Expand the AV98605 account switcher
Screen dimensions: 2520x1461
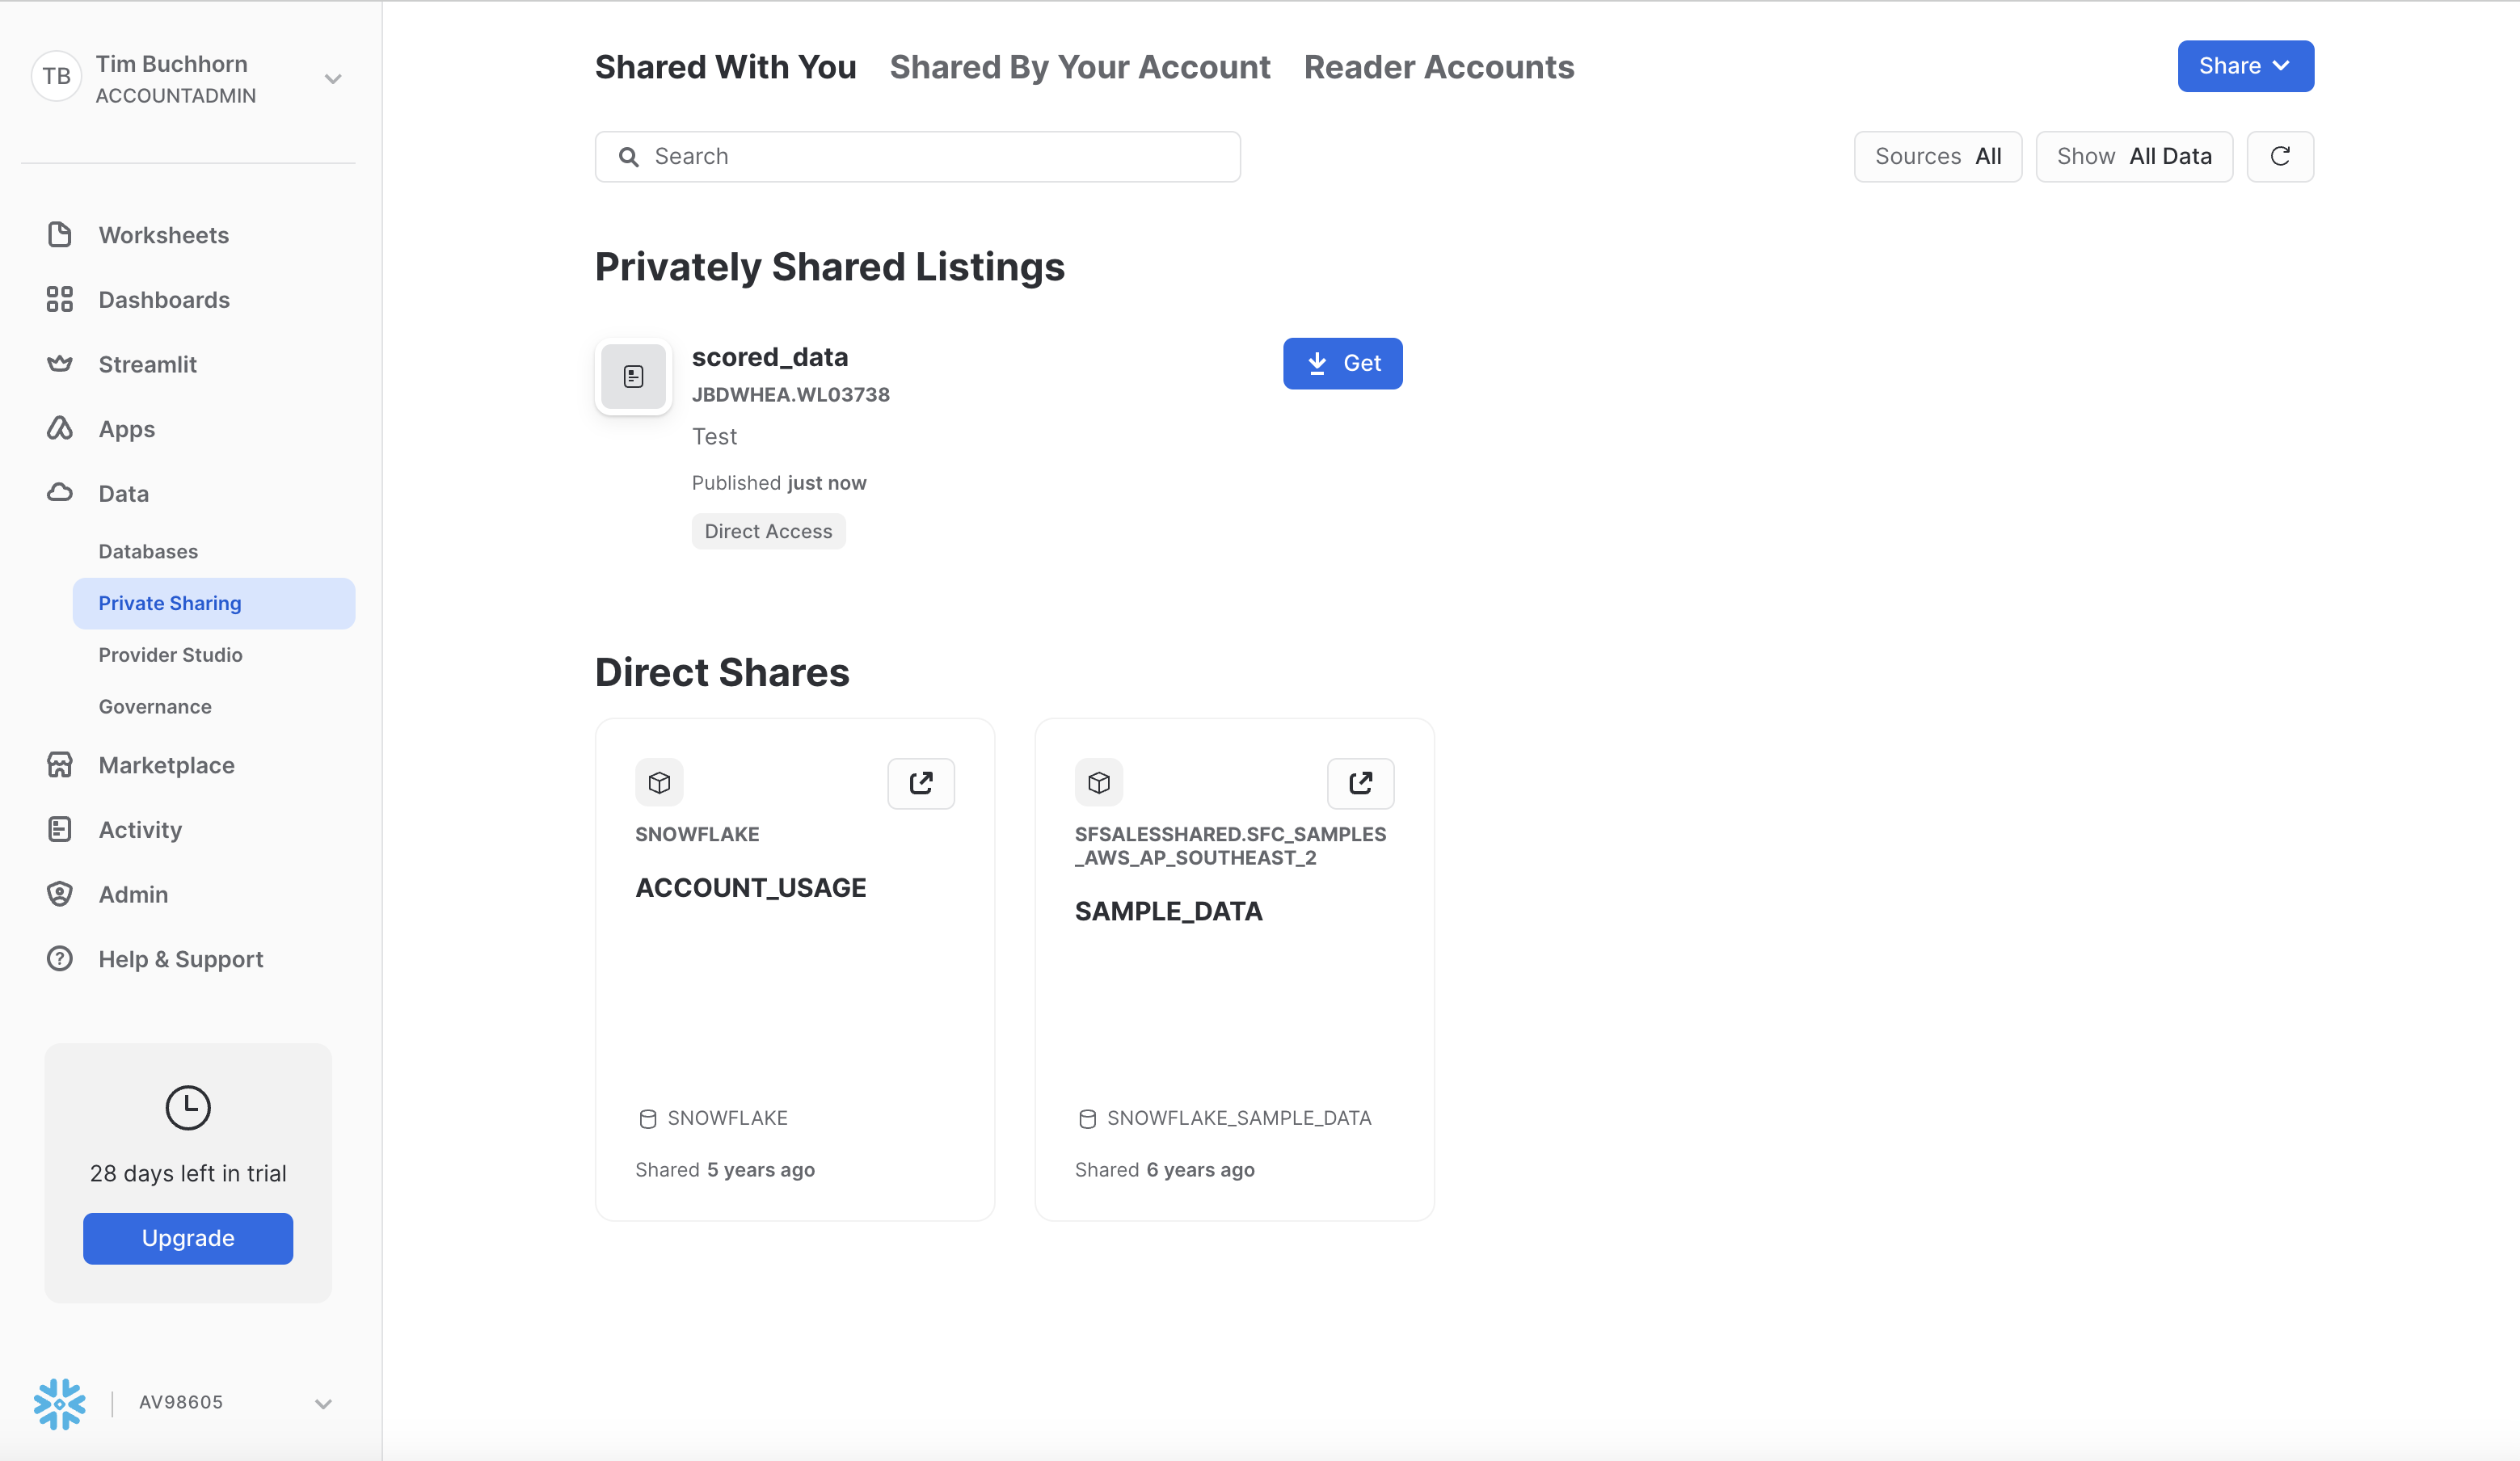322,1403
